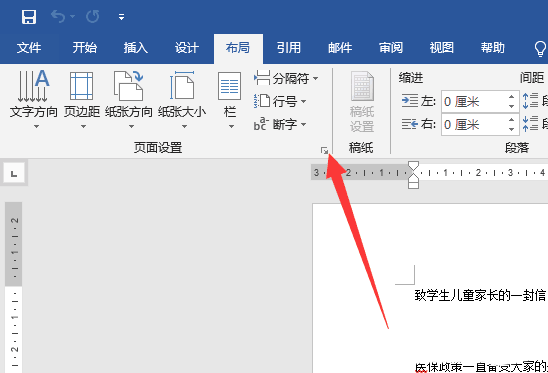Click the first line indent ruler marker
The image size is (548, 373).
click(x=413, y=166)
